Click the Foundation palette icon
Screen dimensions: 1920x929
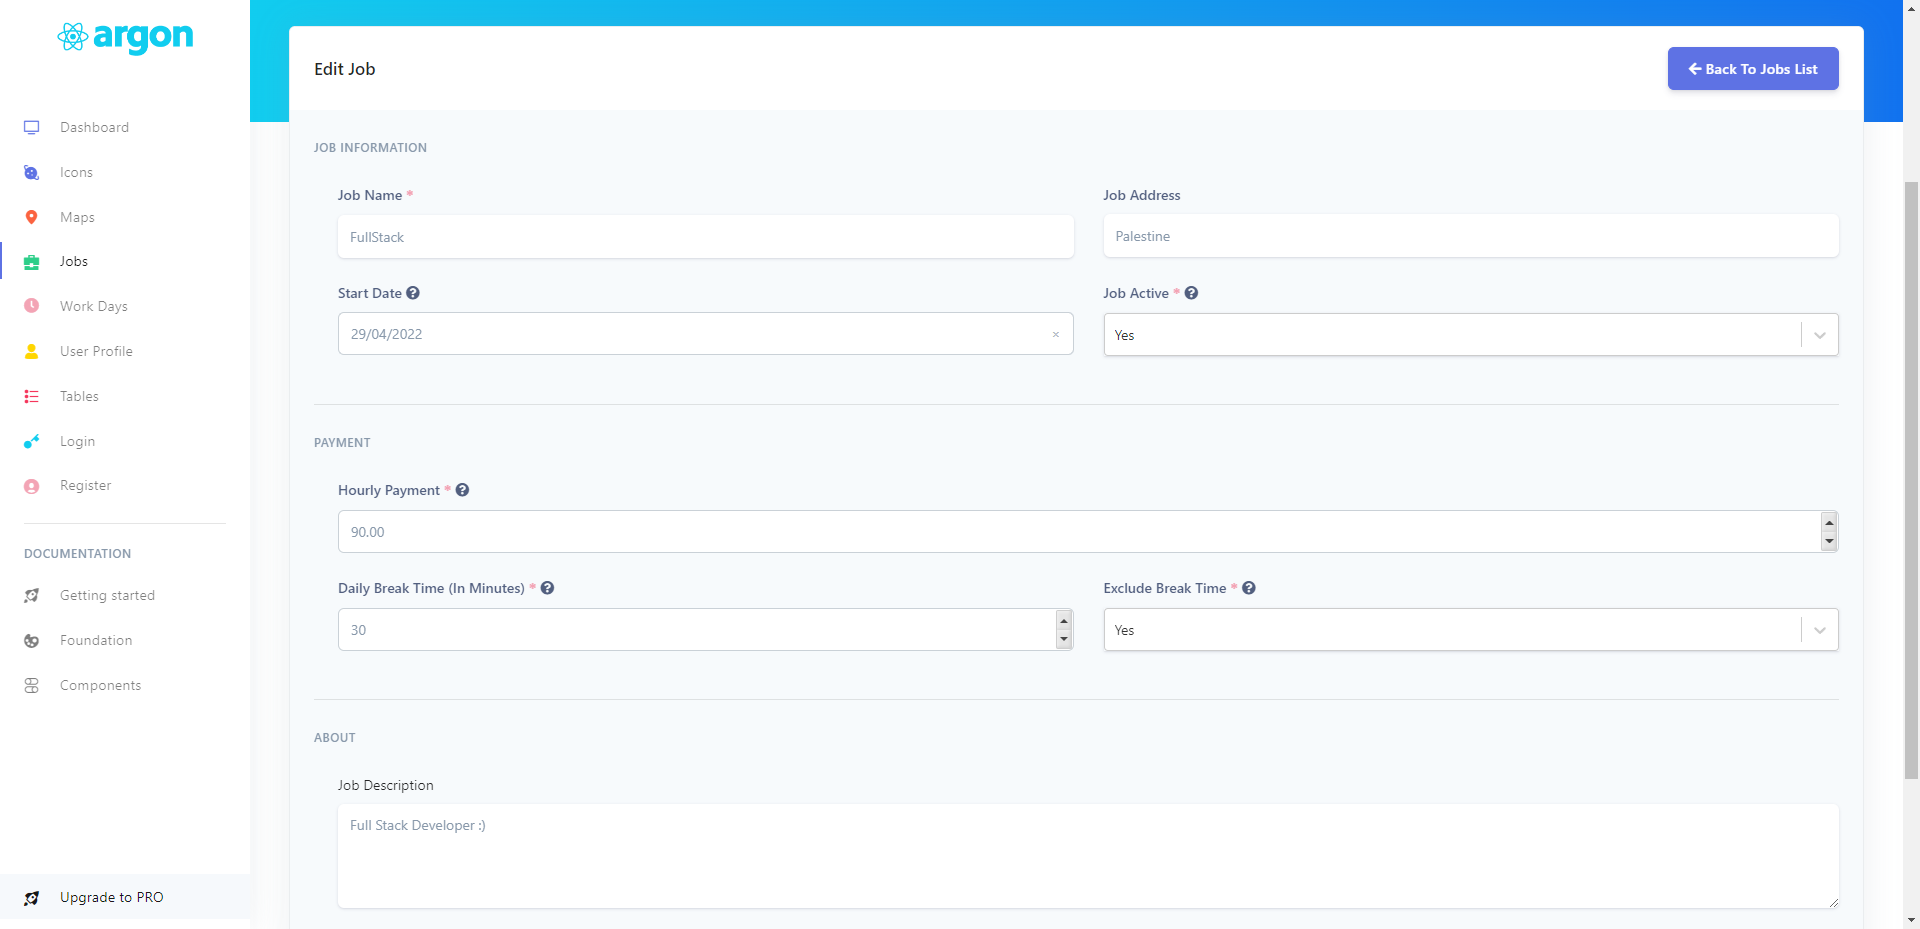[x=32, y=640]
